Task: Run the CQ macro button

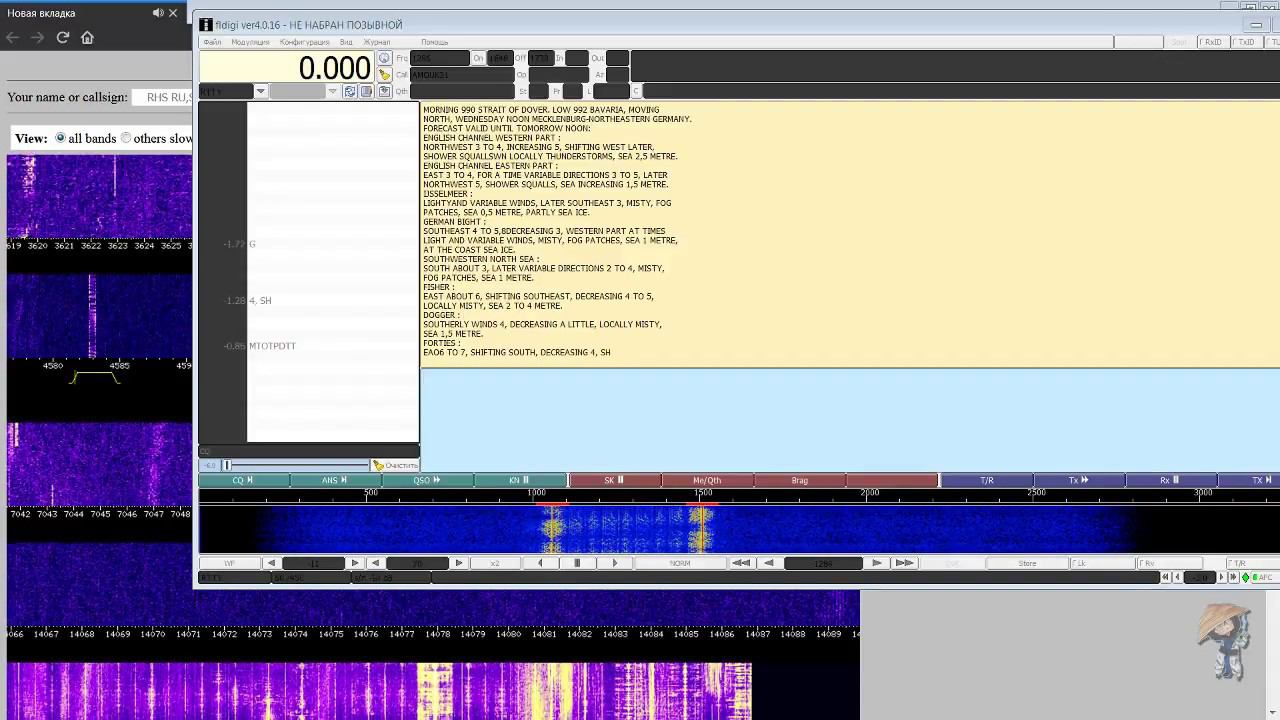Action: point(243,480)
